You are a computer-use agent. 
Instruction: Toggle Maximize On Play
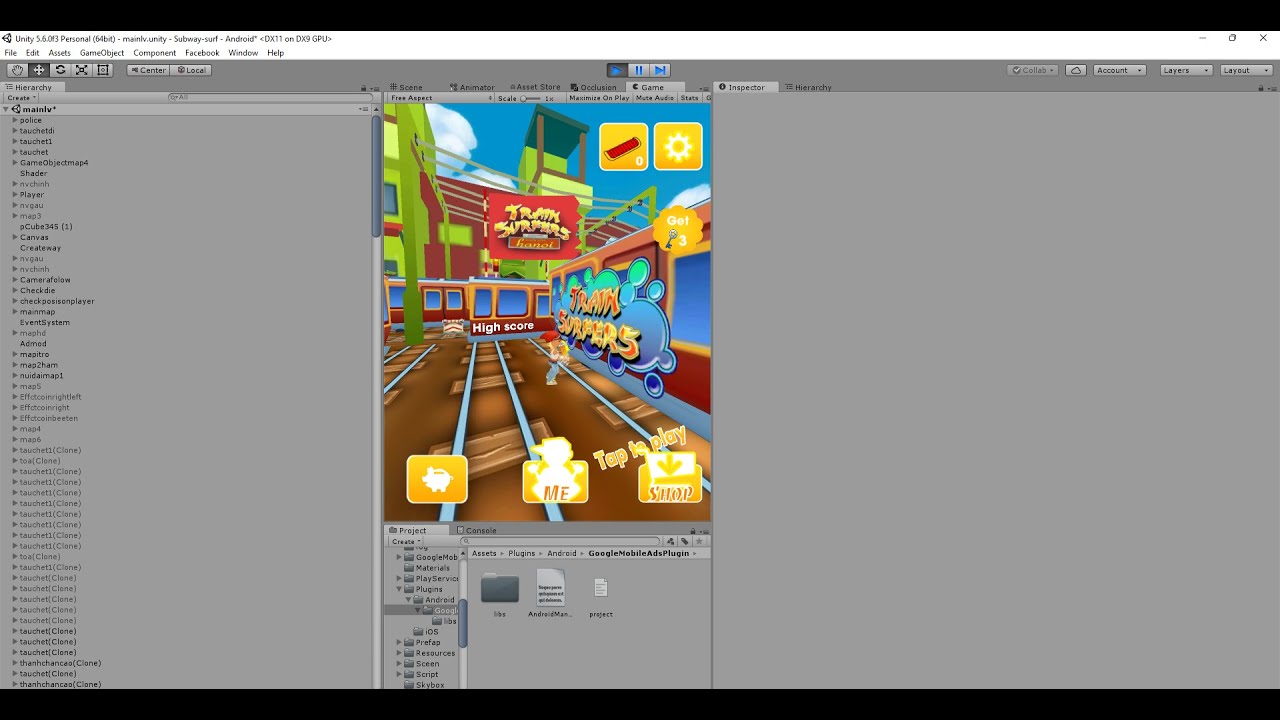click(599, 98)
